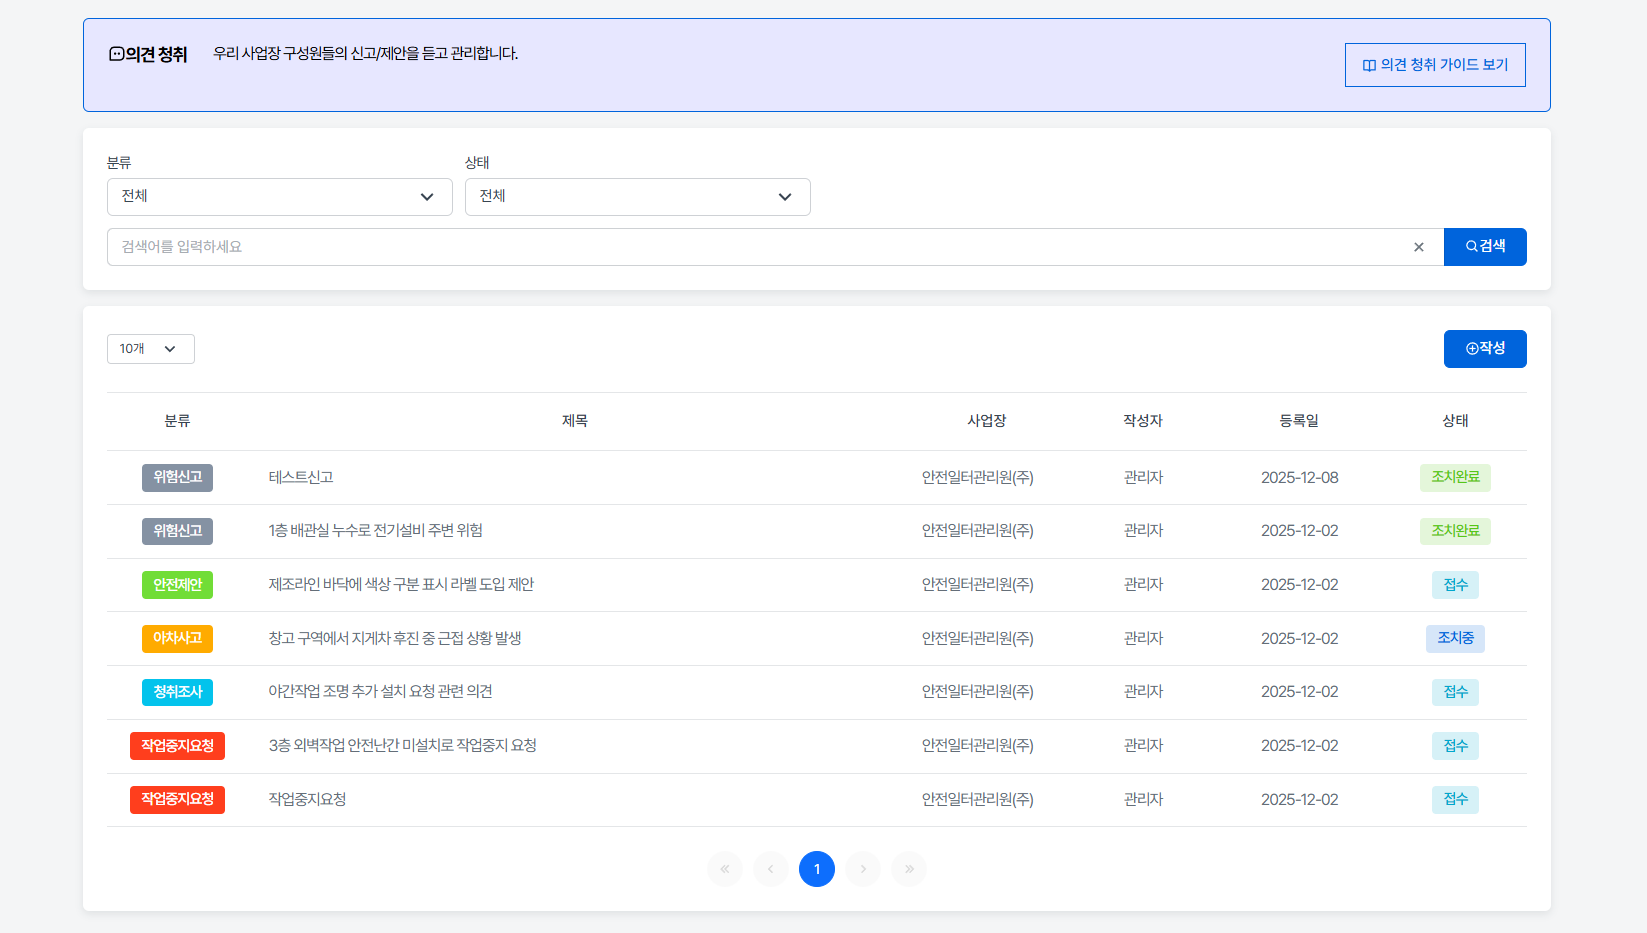Change page size via the 10개 dropdown
Viewport: 1647px width, 933px height.
click(x=150, y=348)
